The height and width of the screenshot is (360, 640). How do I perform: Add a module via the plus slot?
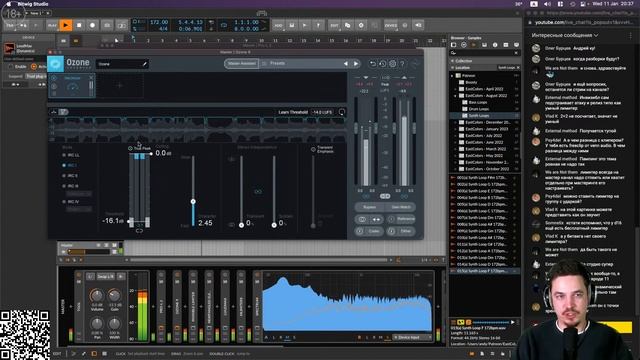click(120, 86)
